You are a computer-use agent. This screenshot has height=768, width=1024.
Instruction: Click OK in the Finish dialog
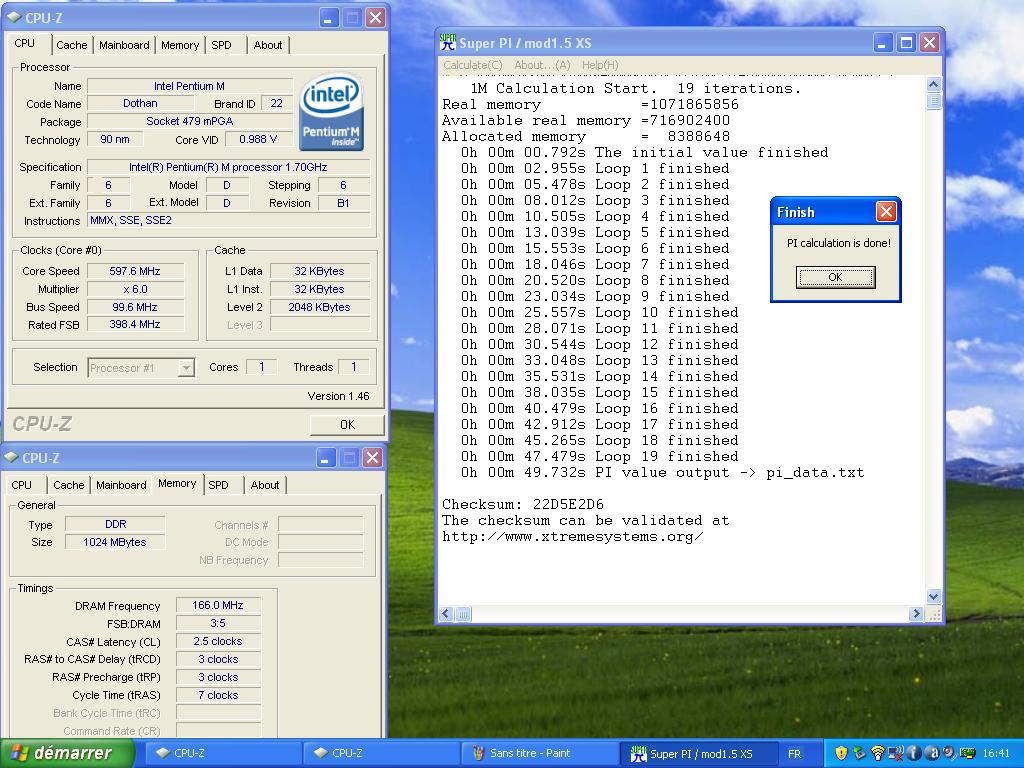(x=835, y=277)
